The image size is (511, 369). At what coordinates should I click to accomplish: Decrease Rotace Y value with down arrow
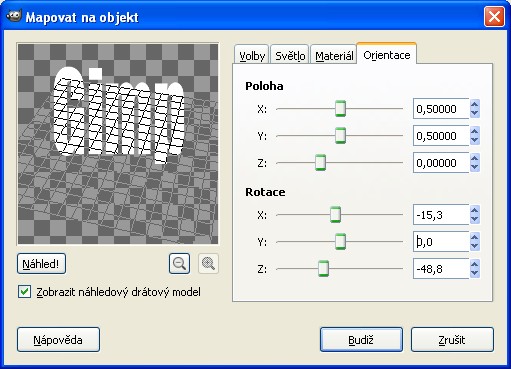point(475,246)
